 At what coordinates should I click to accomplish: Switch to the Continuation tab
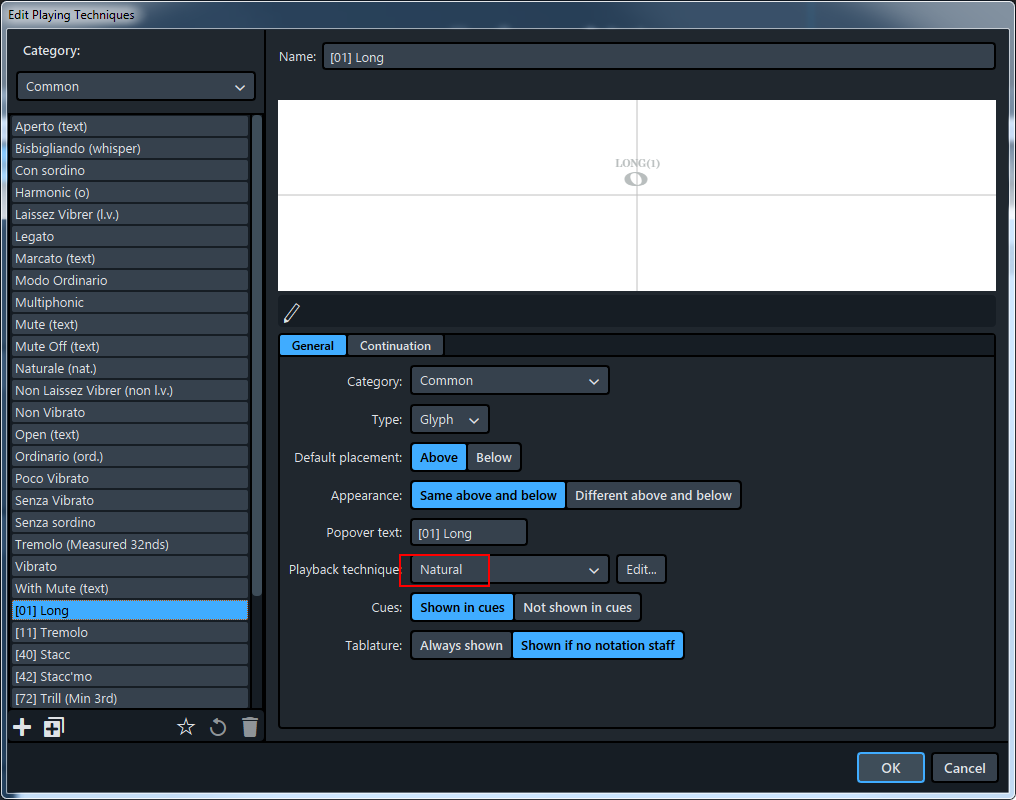pos(395,345)
